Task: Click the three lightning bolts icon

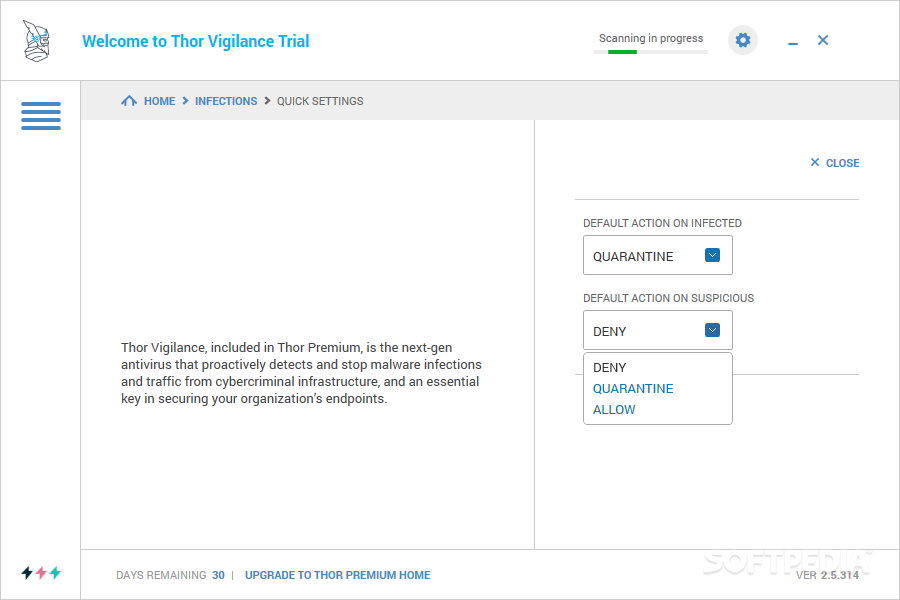Action: [41, 572]
